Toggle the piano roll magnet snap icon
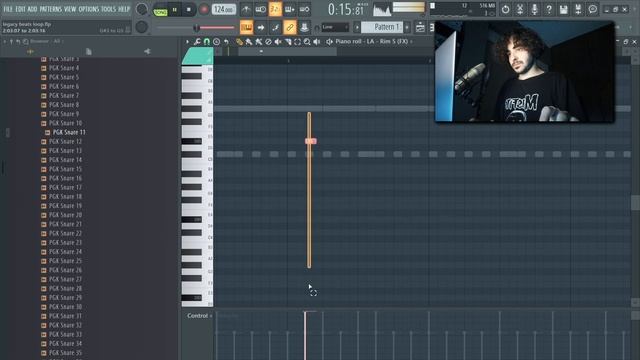 pos(207,42)
